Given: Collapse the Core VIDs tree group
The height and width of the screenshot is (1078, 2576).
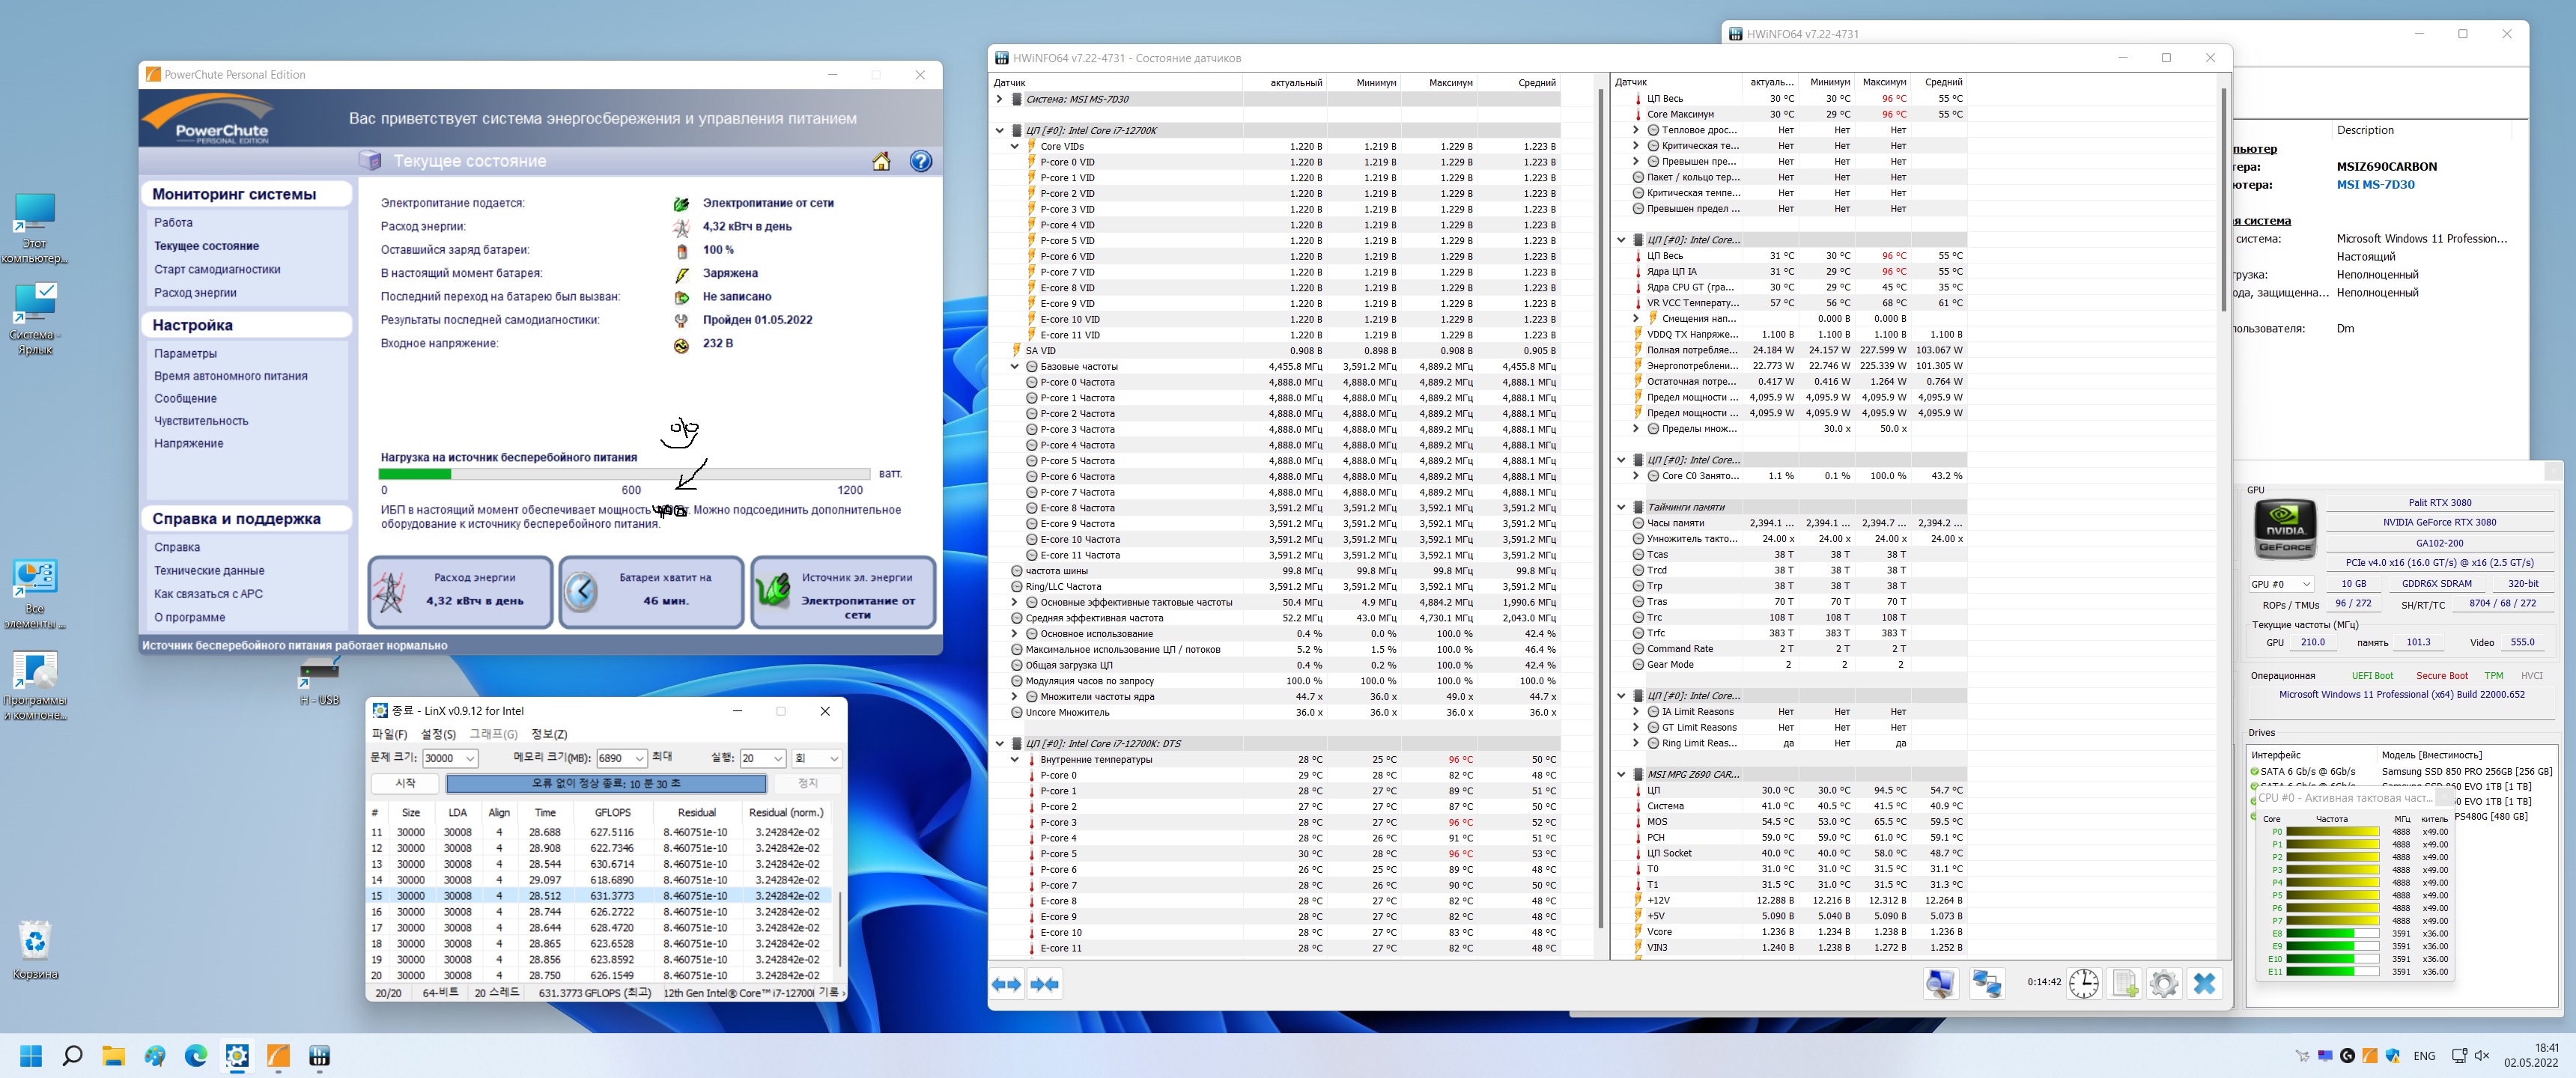Looking at the screenshot, I should pos(1014,147).
